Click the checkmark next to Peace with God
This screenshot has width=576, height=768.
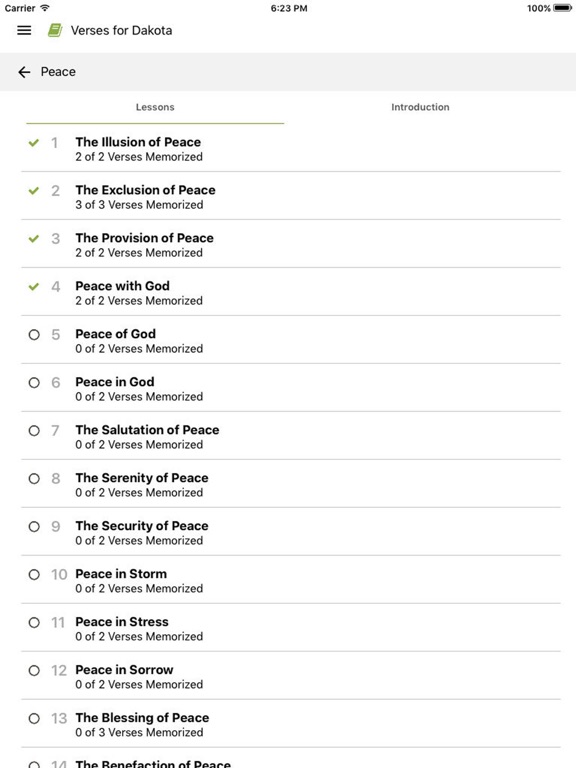click(x=34, y=287)
